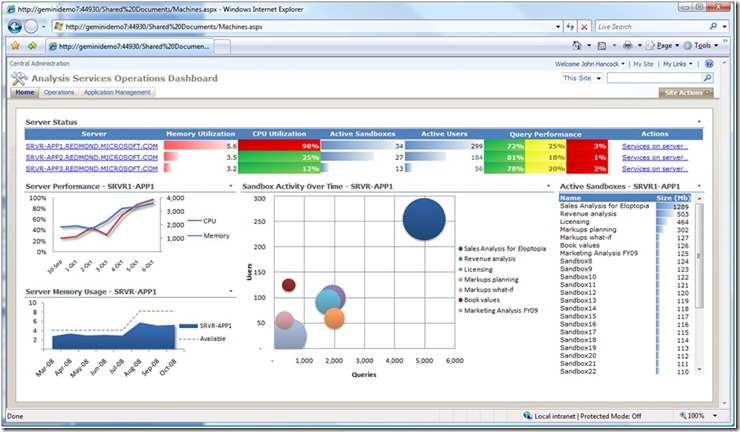The width and height of the screenshot is (740, 432).
Task: Click the Sandbox22 row name
Action: tap(578, 371)
